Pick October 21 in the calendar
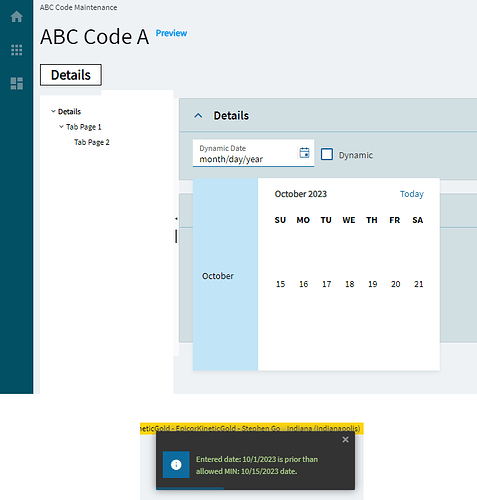Image resolution: width=477 pixels, height=500 pixels. 418,284
